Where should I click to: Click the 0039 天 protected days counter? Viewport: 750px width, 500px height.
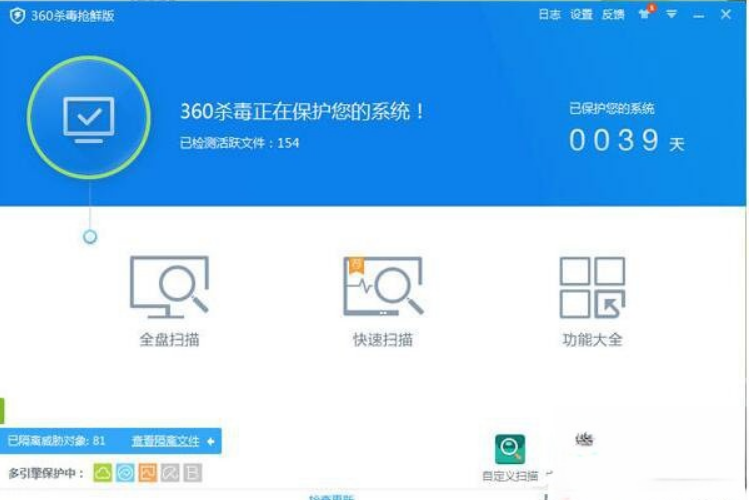point(627,141)
